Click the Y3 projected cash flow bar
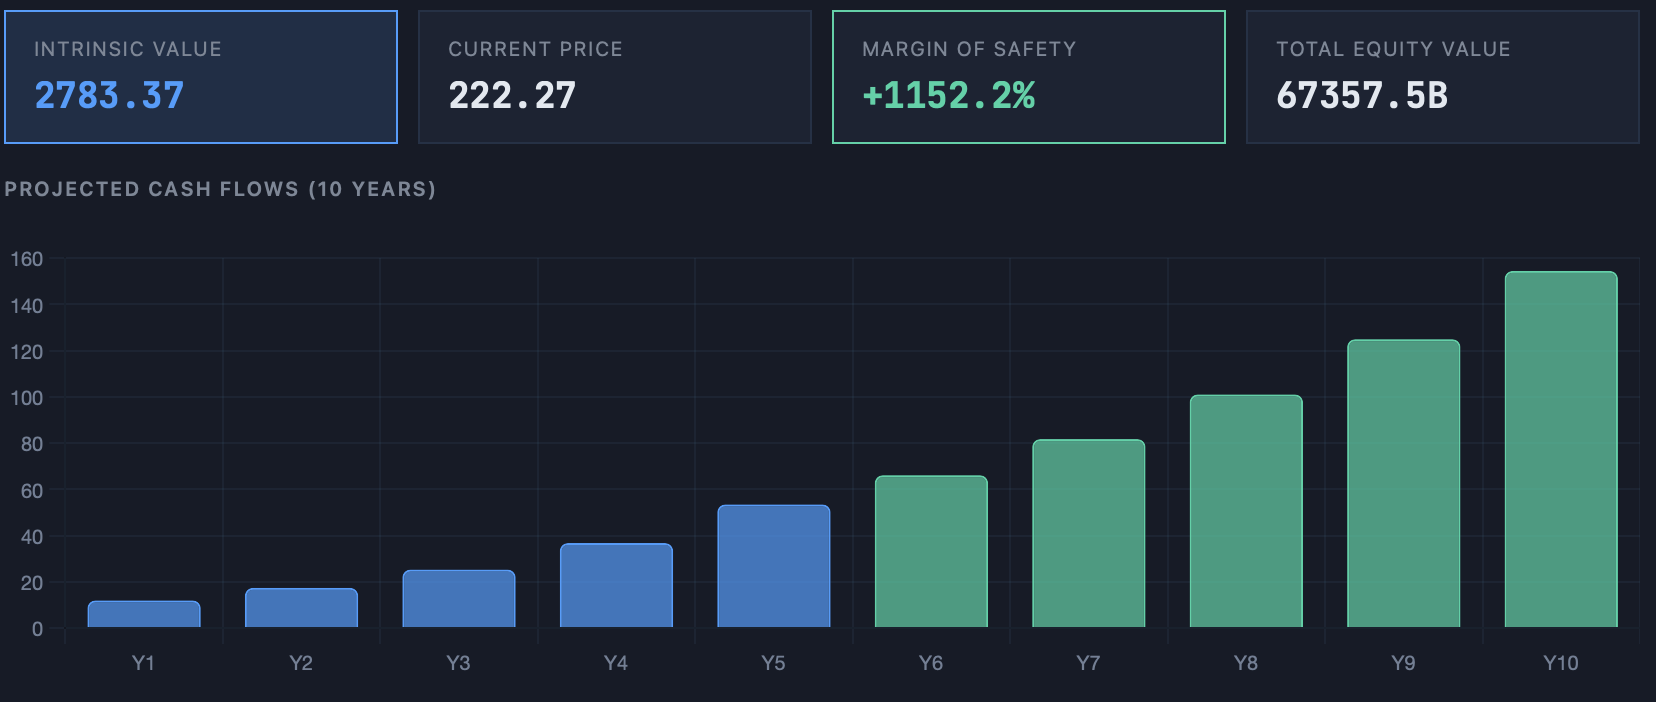The height and width of the screenshot is (702, 1656). click(459, 599)
